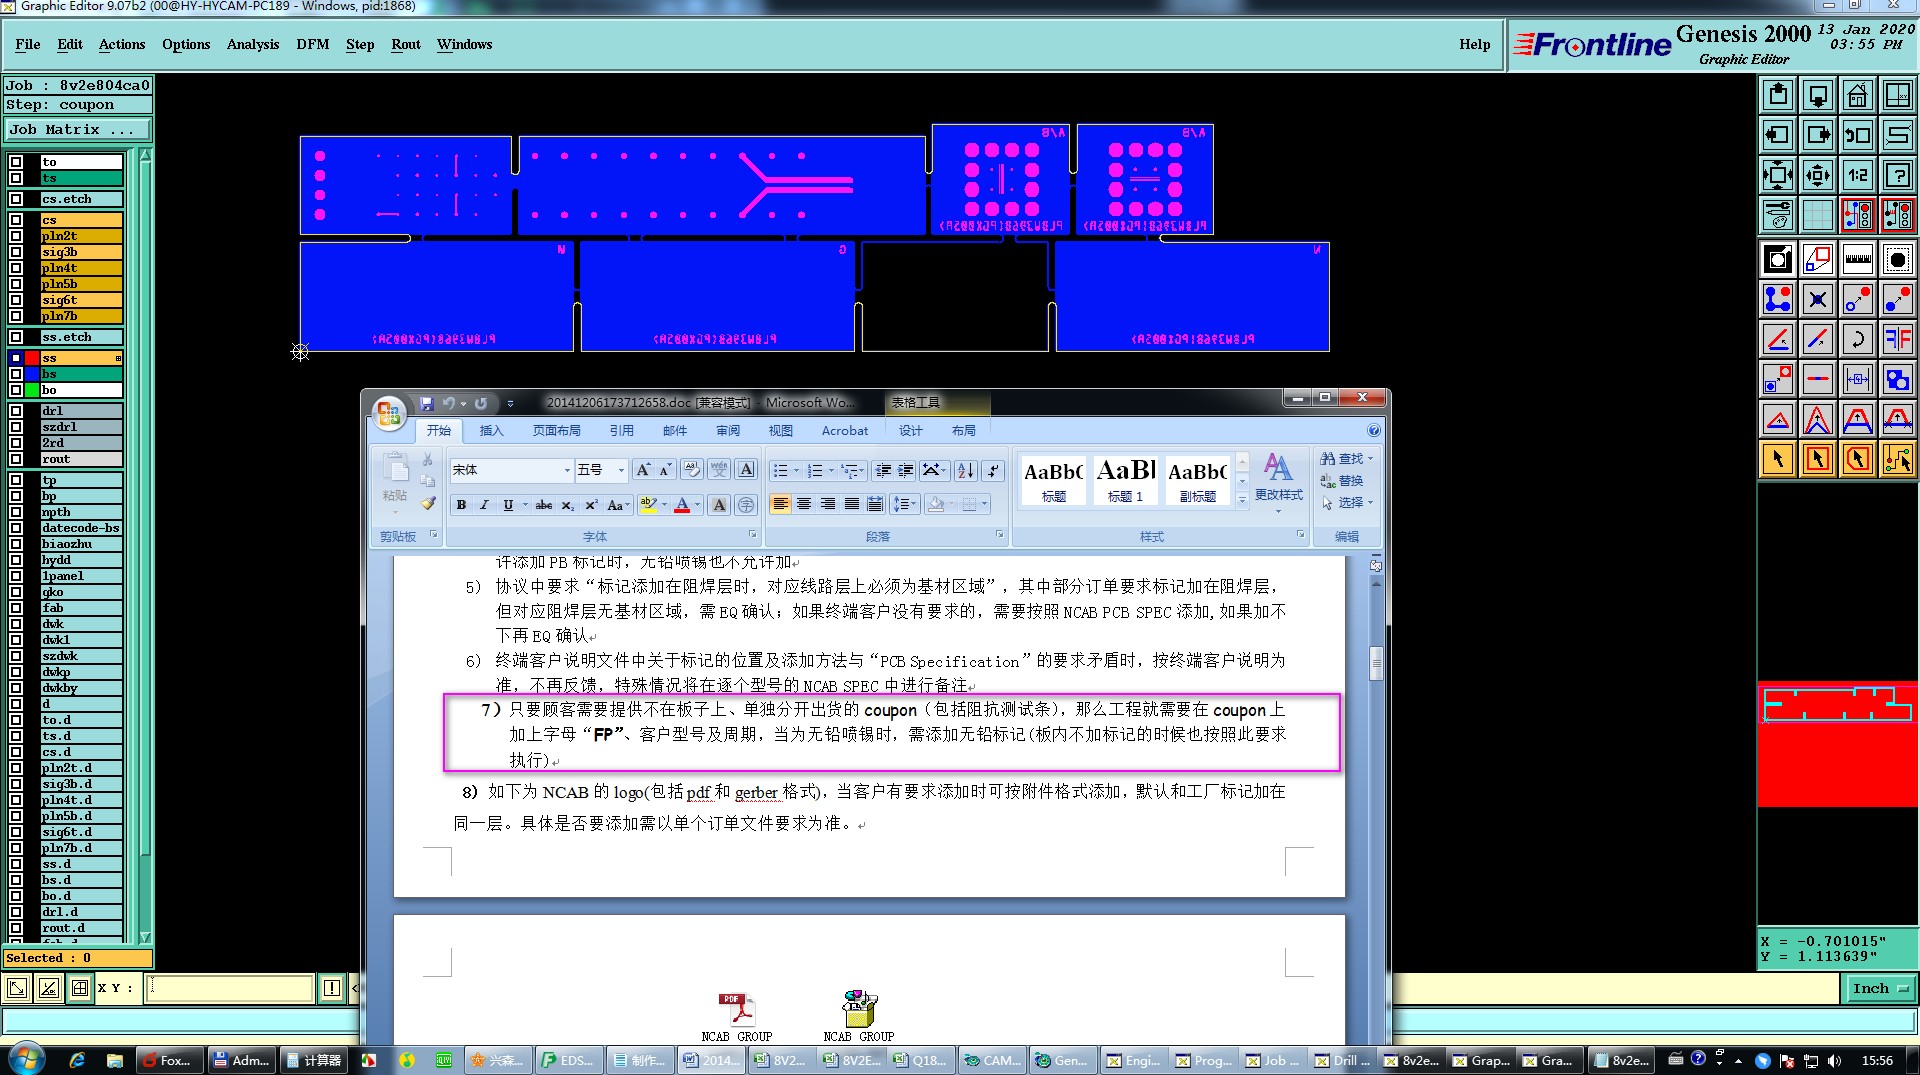Toggle the grid display icon in Genesis
This screenshot has height=1075, width=1920.
coord(1817,215)
